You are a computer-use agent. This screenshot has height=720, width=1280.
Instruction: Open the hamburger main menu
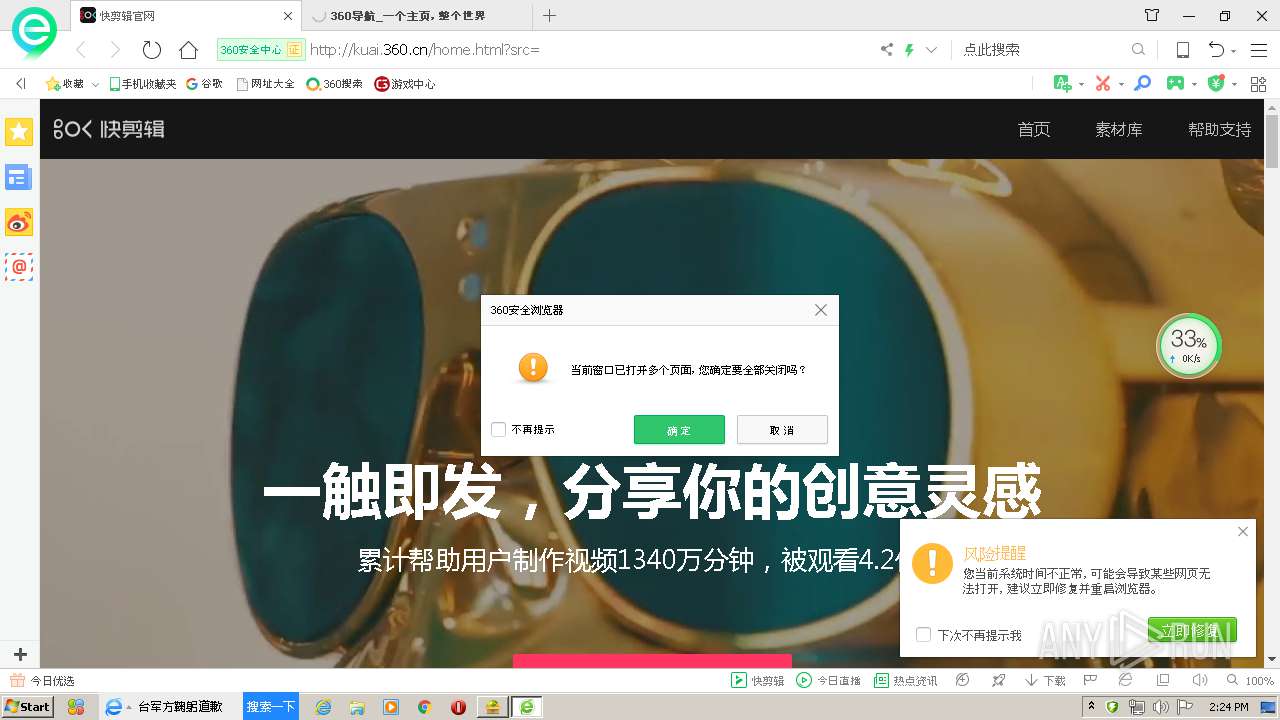(x=1259, y=50)
